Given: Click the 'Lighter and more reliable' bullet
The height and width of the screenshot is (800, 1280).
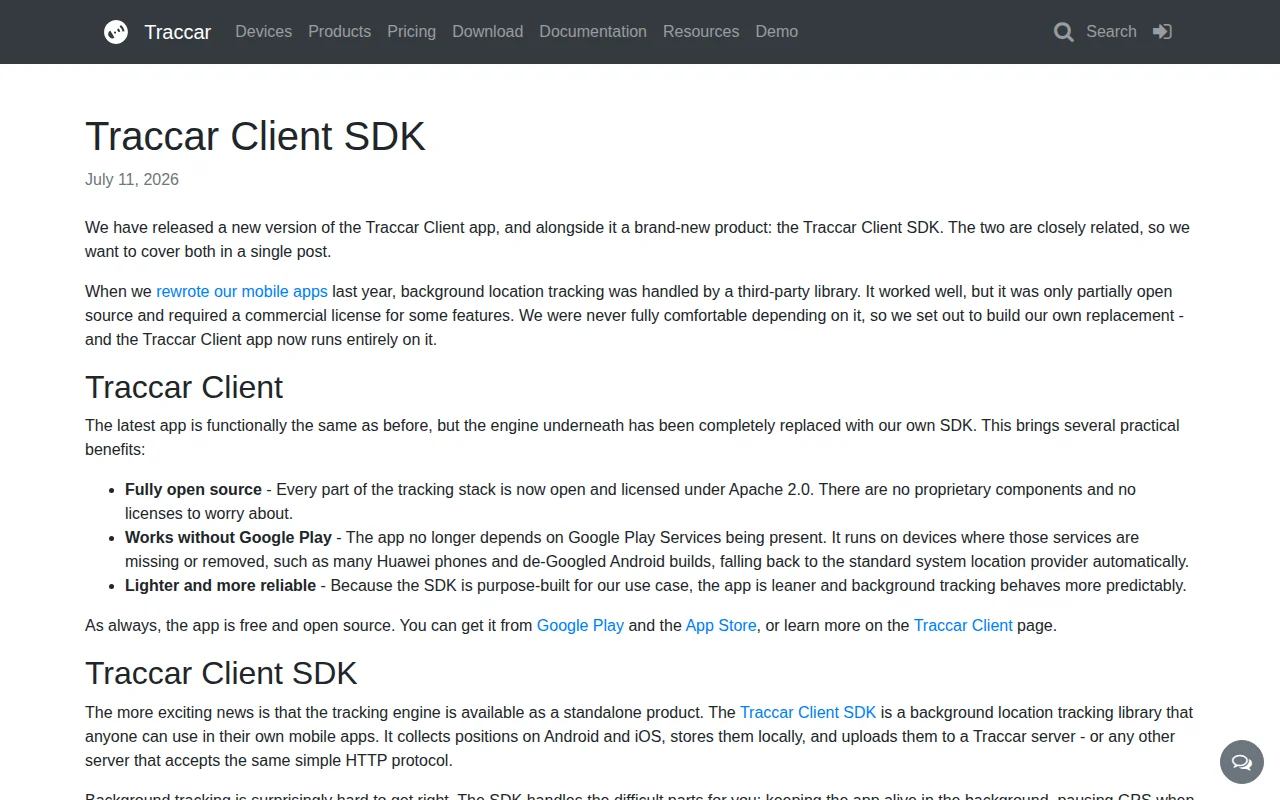Looking at the screenshot, I should [220, 586].
